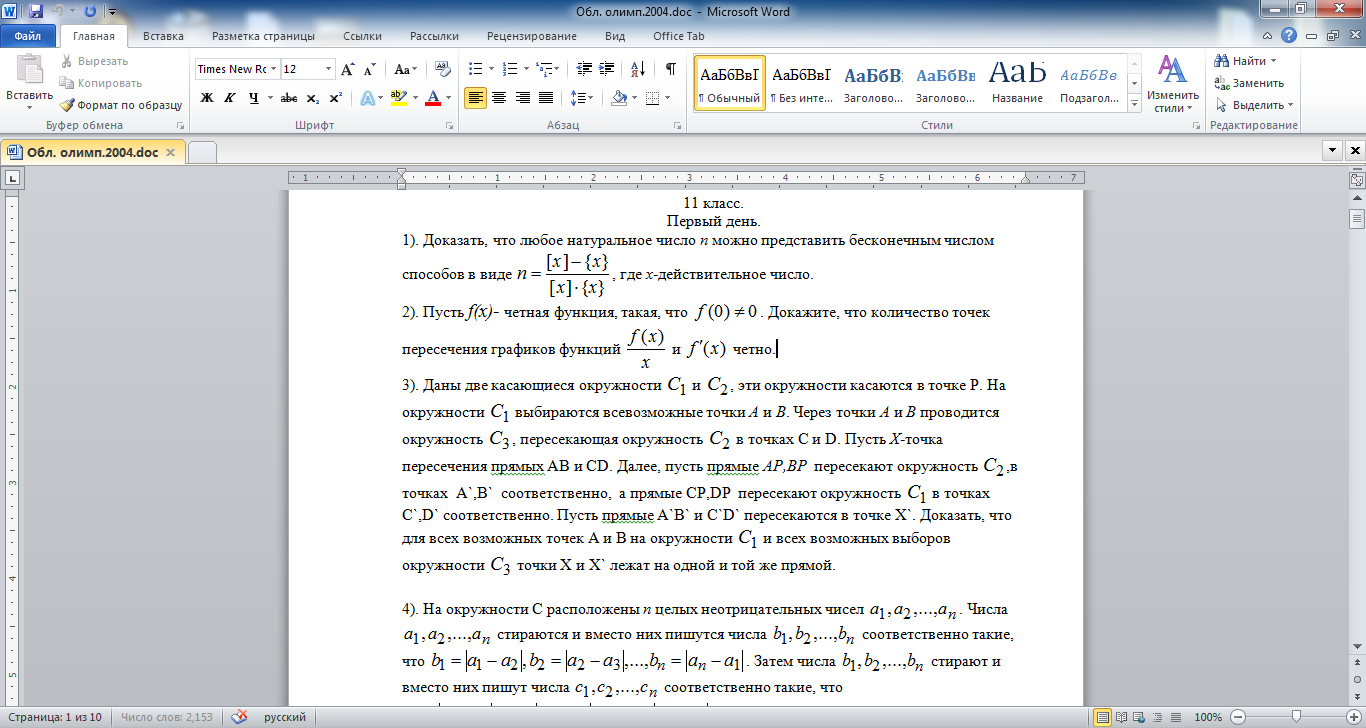Image resolution: width=1366 pixels, height=728 pixels.
Task: Apply numbered list formatting
Action: (509, 69)
